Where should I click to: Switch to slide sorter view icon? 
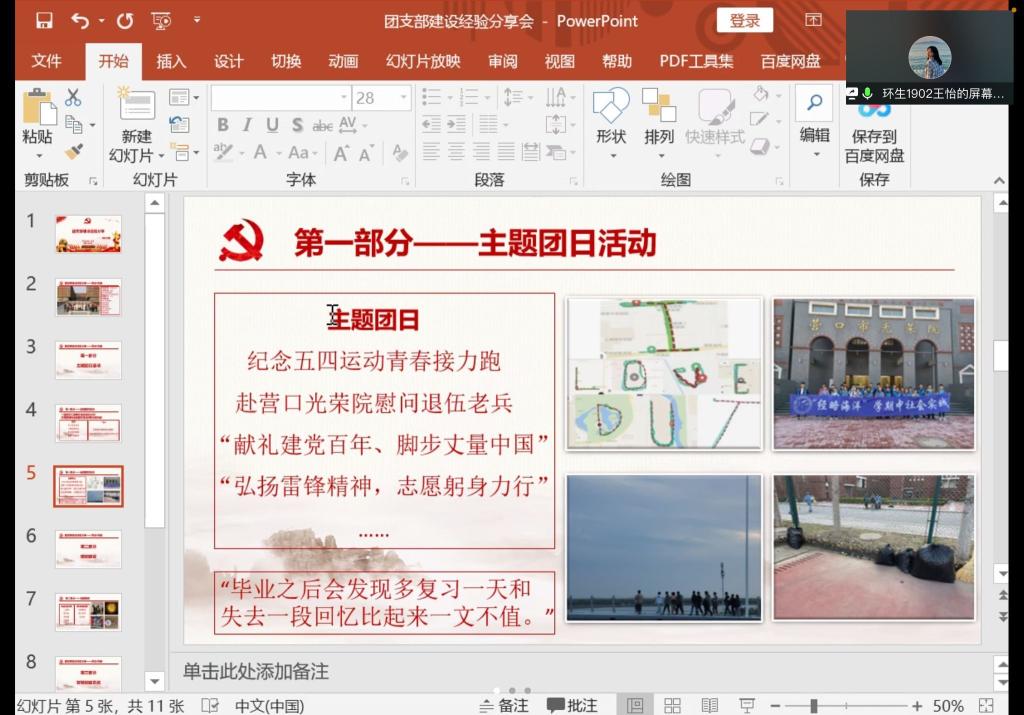(672, 706)
